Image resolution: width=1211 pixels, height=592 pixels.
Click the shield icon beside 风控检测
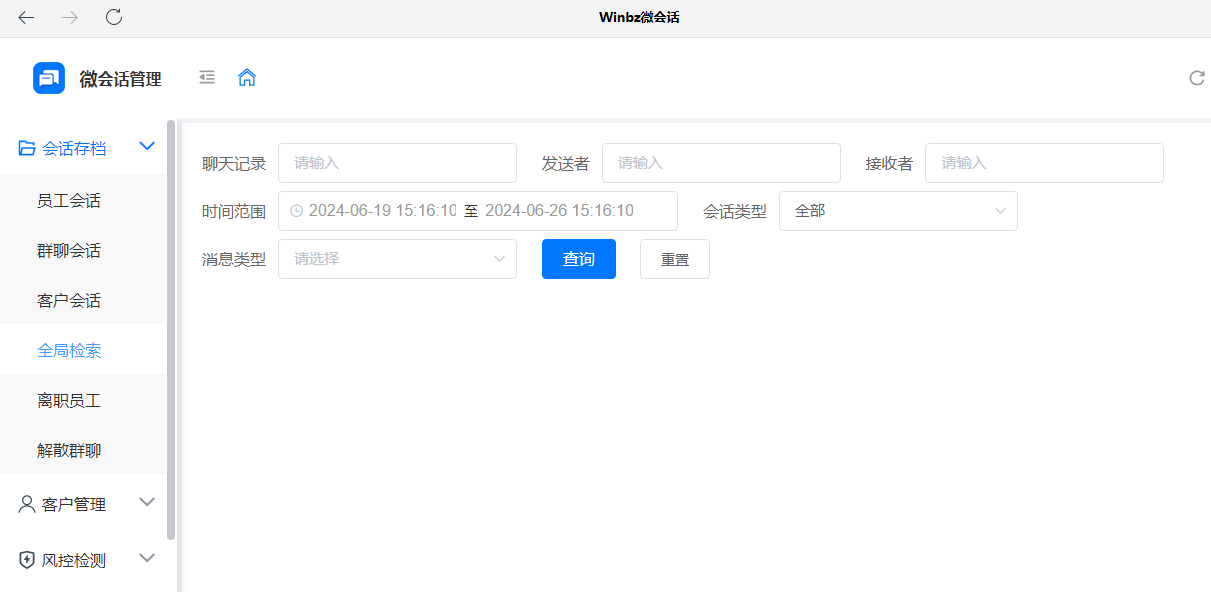(x=26, y=559)
